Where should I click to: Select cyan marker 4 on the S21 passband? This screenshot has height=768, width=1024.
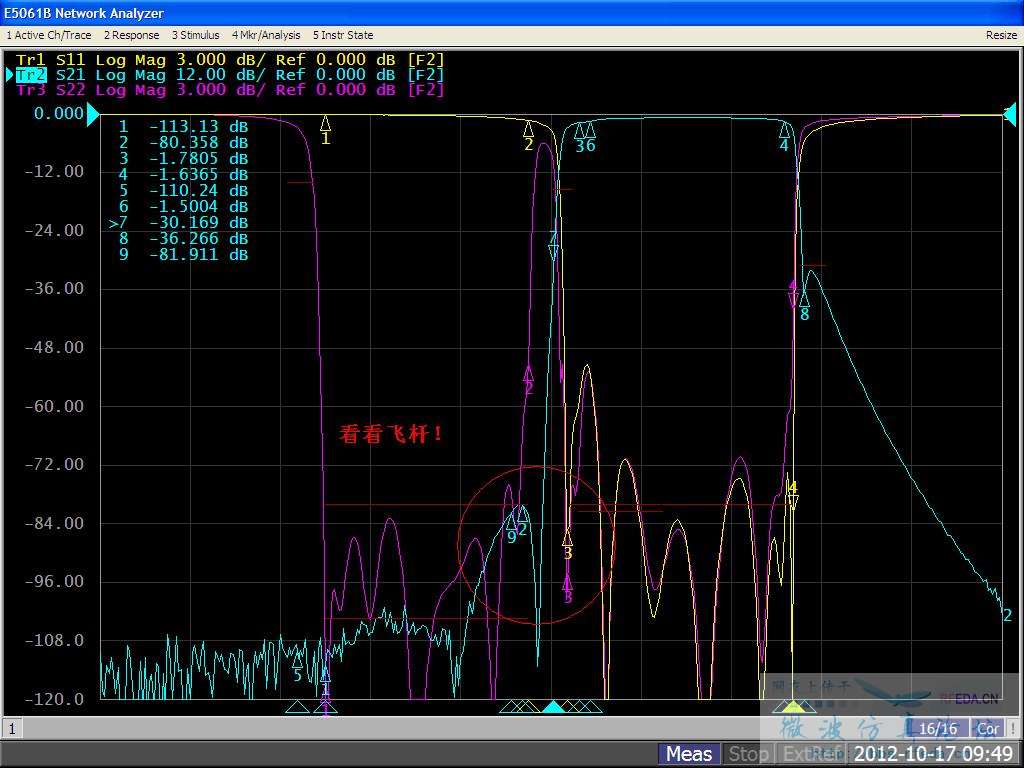785,136
